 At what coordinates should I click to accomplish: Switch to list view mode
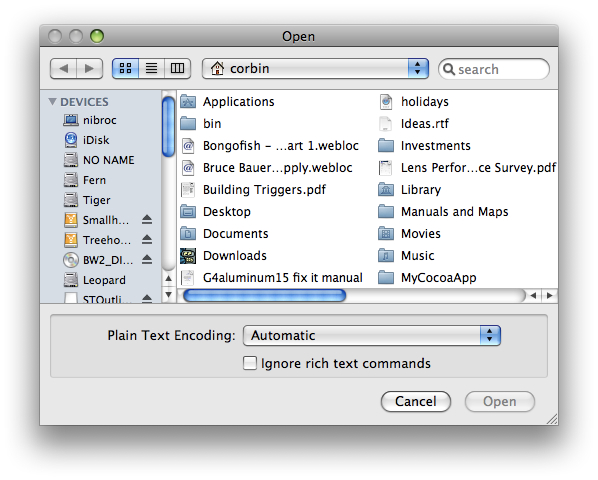[151, 69]
